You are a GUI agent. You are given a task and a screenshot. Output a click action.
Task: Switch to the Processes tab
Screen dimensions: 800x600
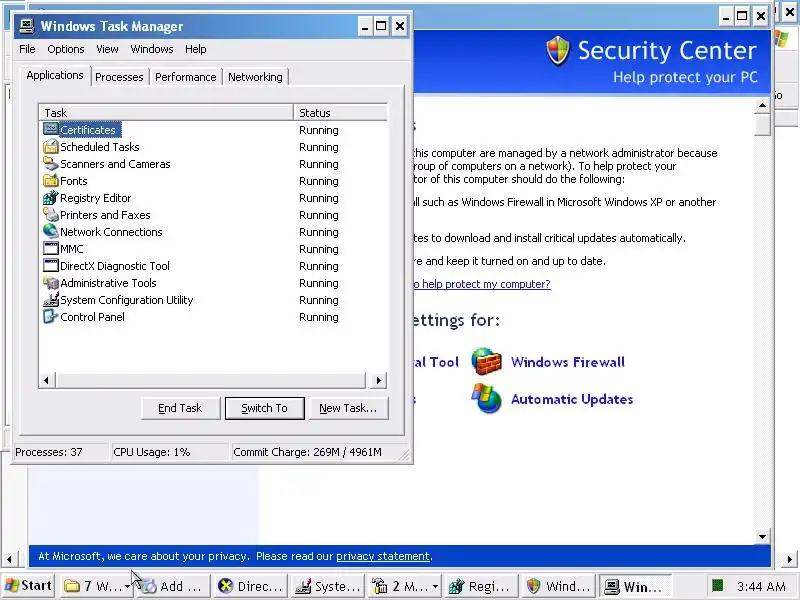click(x=119, y=77)
